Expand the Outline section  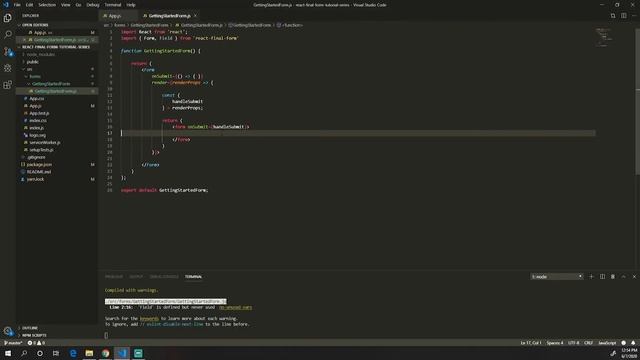point(57,328)
